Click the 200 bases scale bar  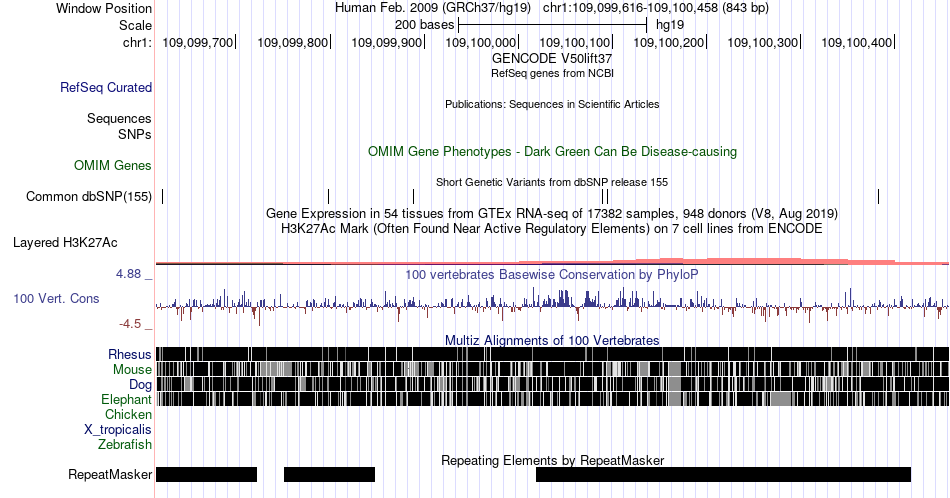[x=553, y=25]
